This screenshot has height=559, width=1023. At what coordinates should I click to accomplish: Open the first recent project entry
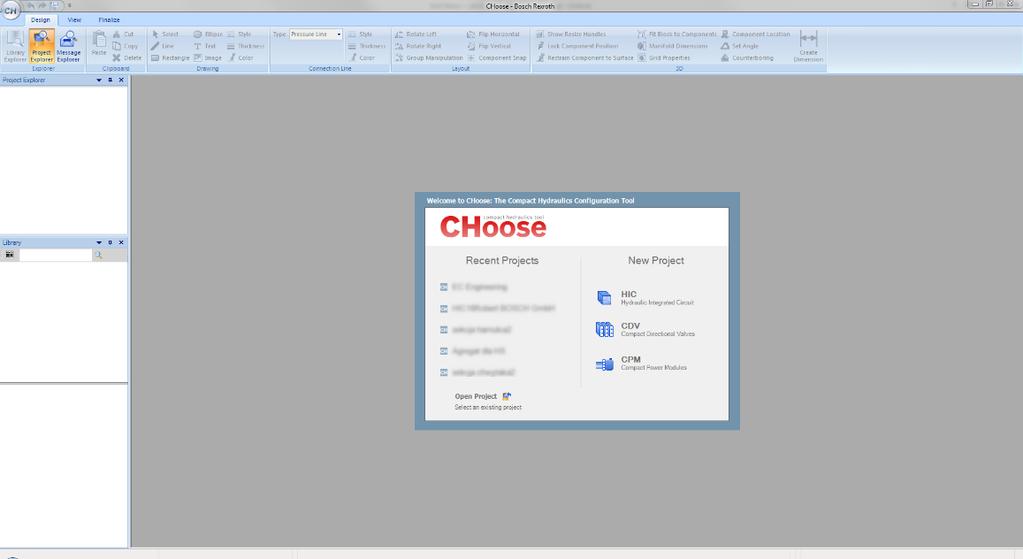(x=474, y=287)
